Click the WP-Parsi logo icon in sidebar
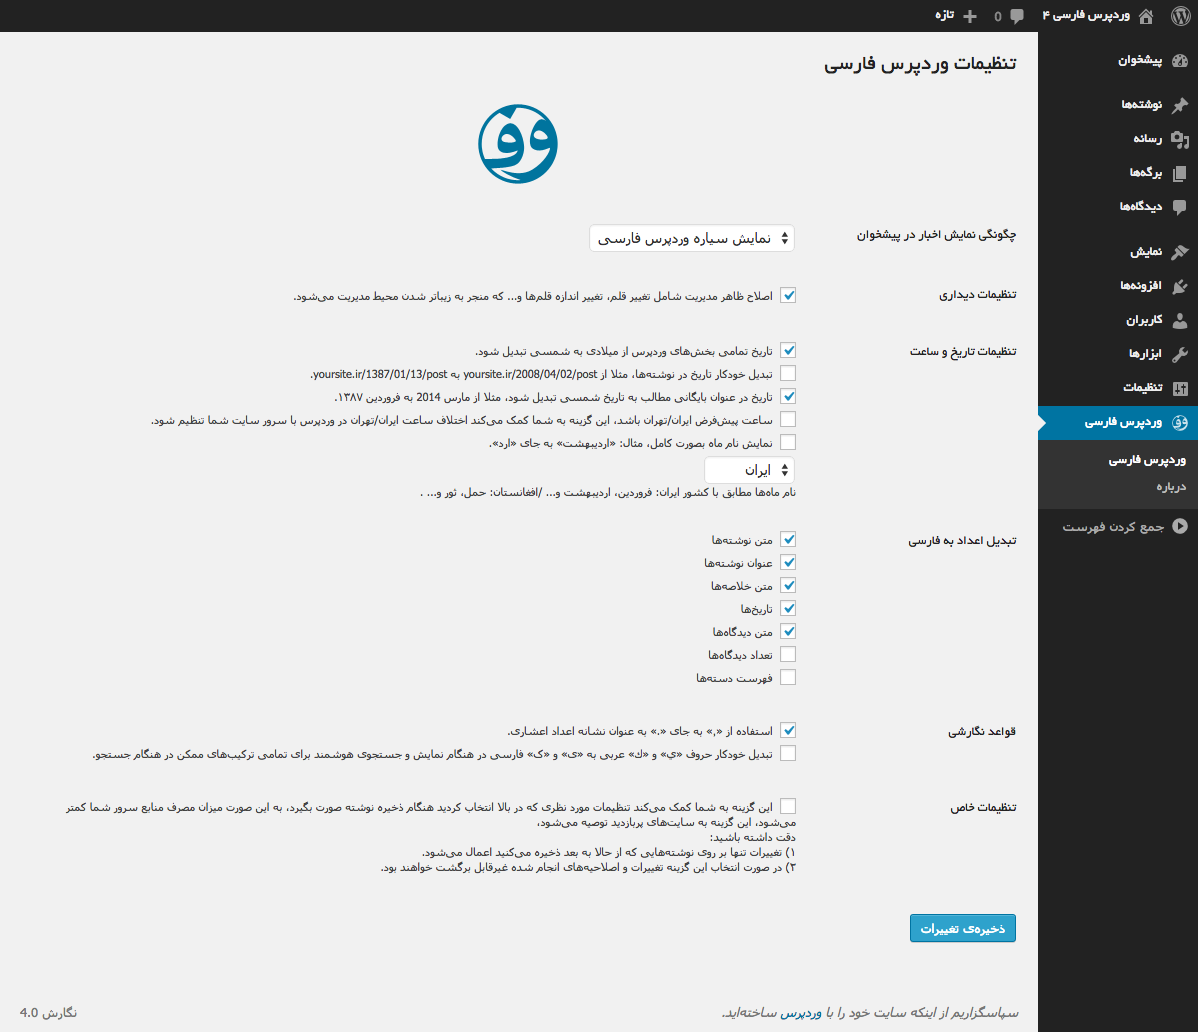 coord(1180,422)
